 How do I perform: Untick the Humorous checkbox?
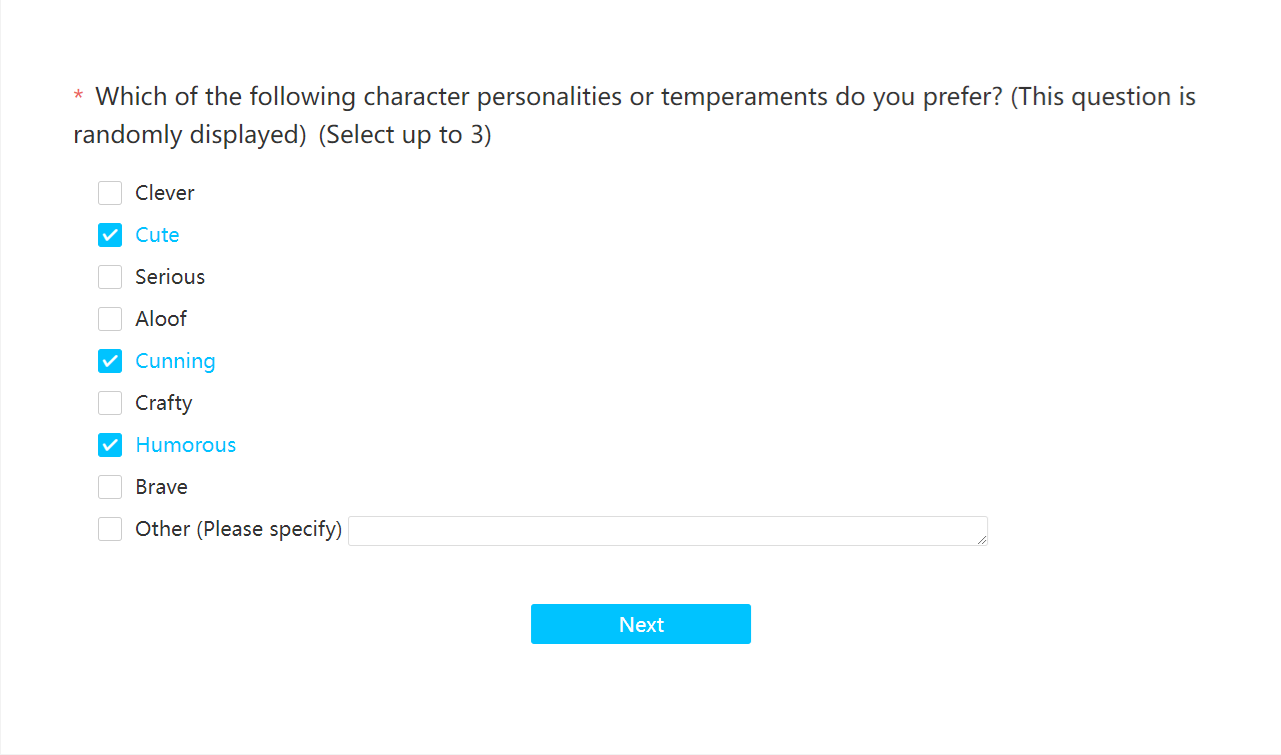point(110,445)
